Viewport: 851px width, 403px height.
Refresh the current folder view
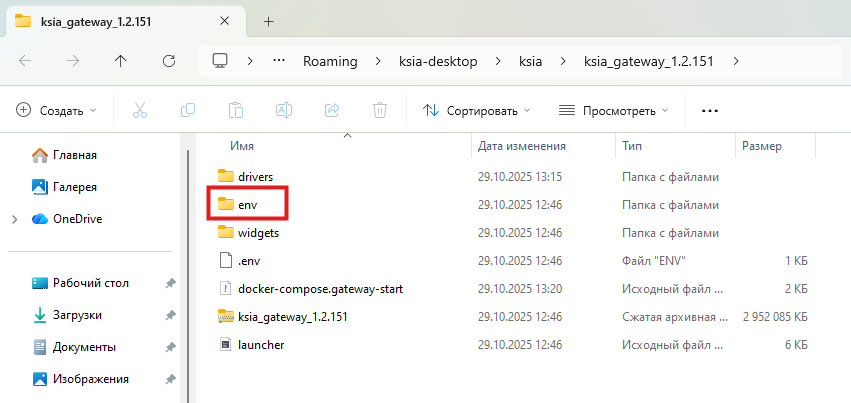[168, 61]
